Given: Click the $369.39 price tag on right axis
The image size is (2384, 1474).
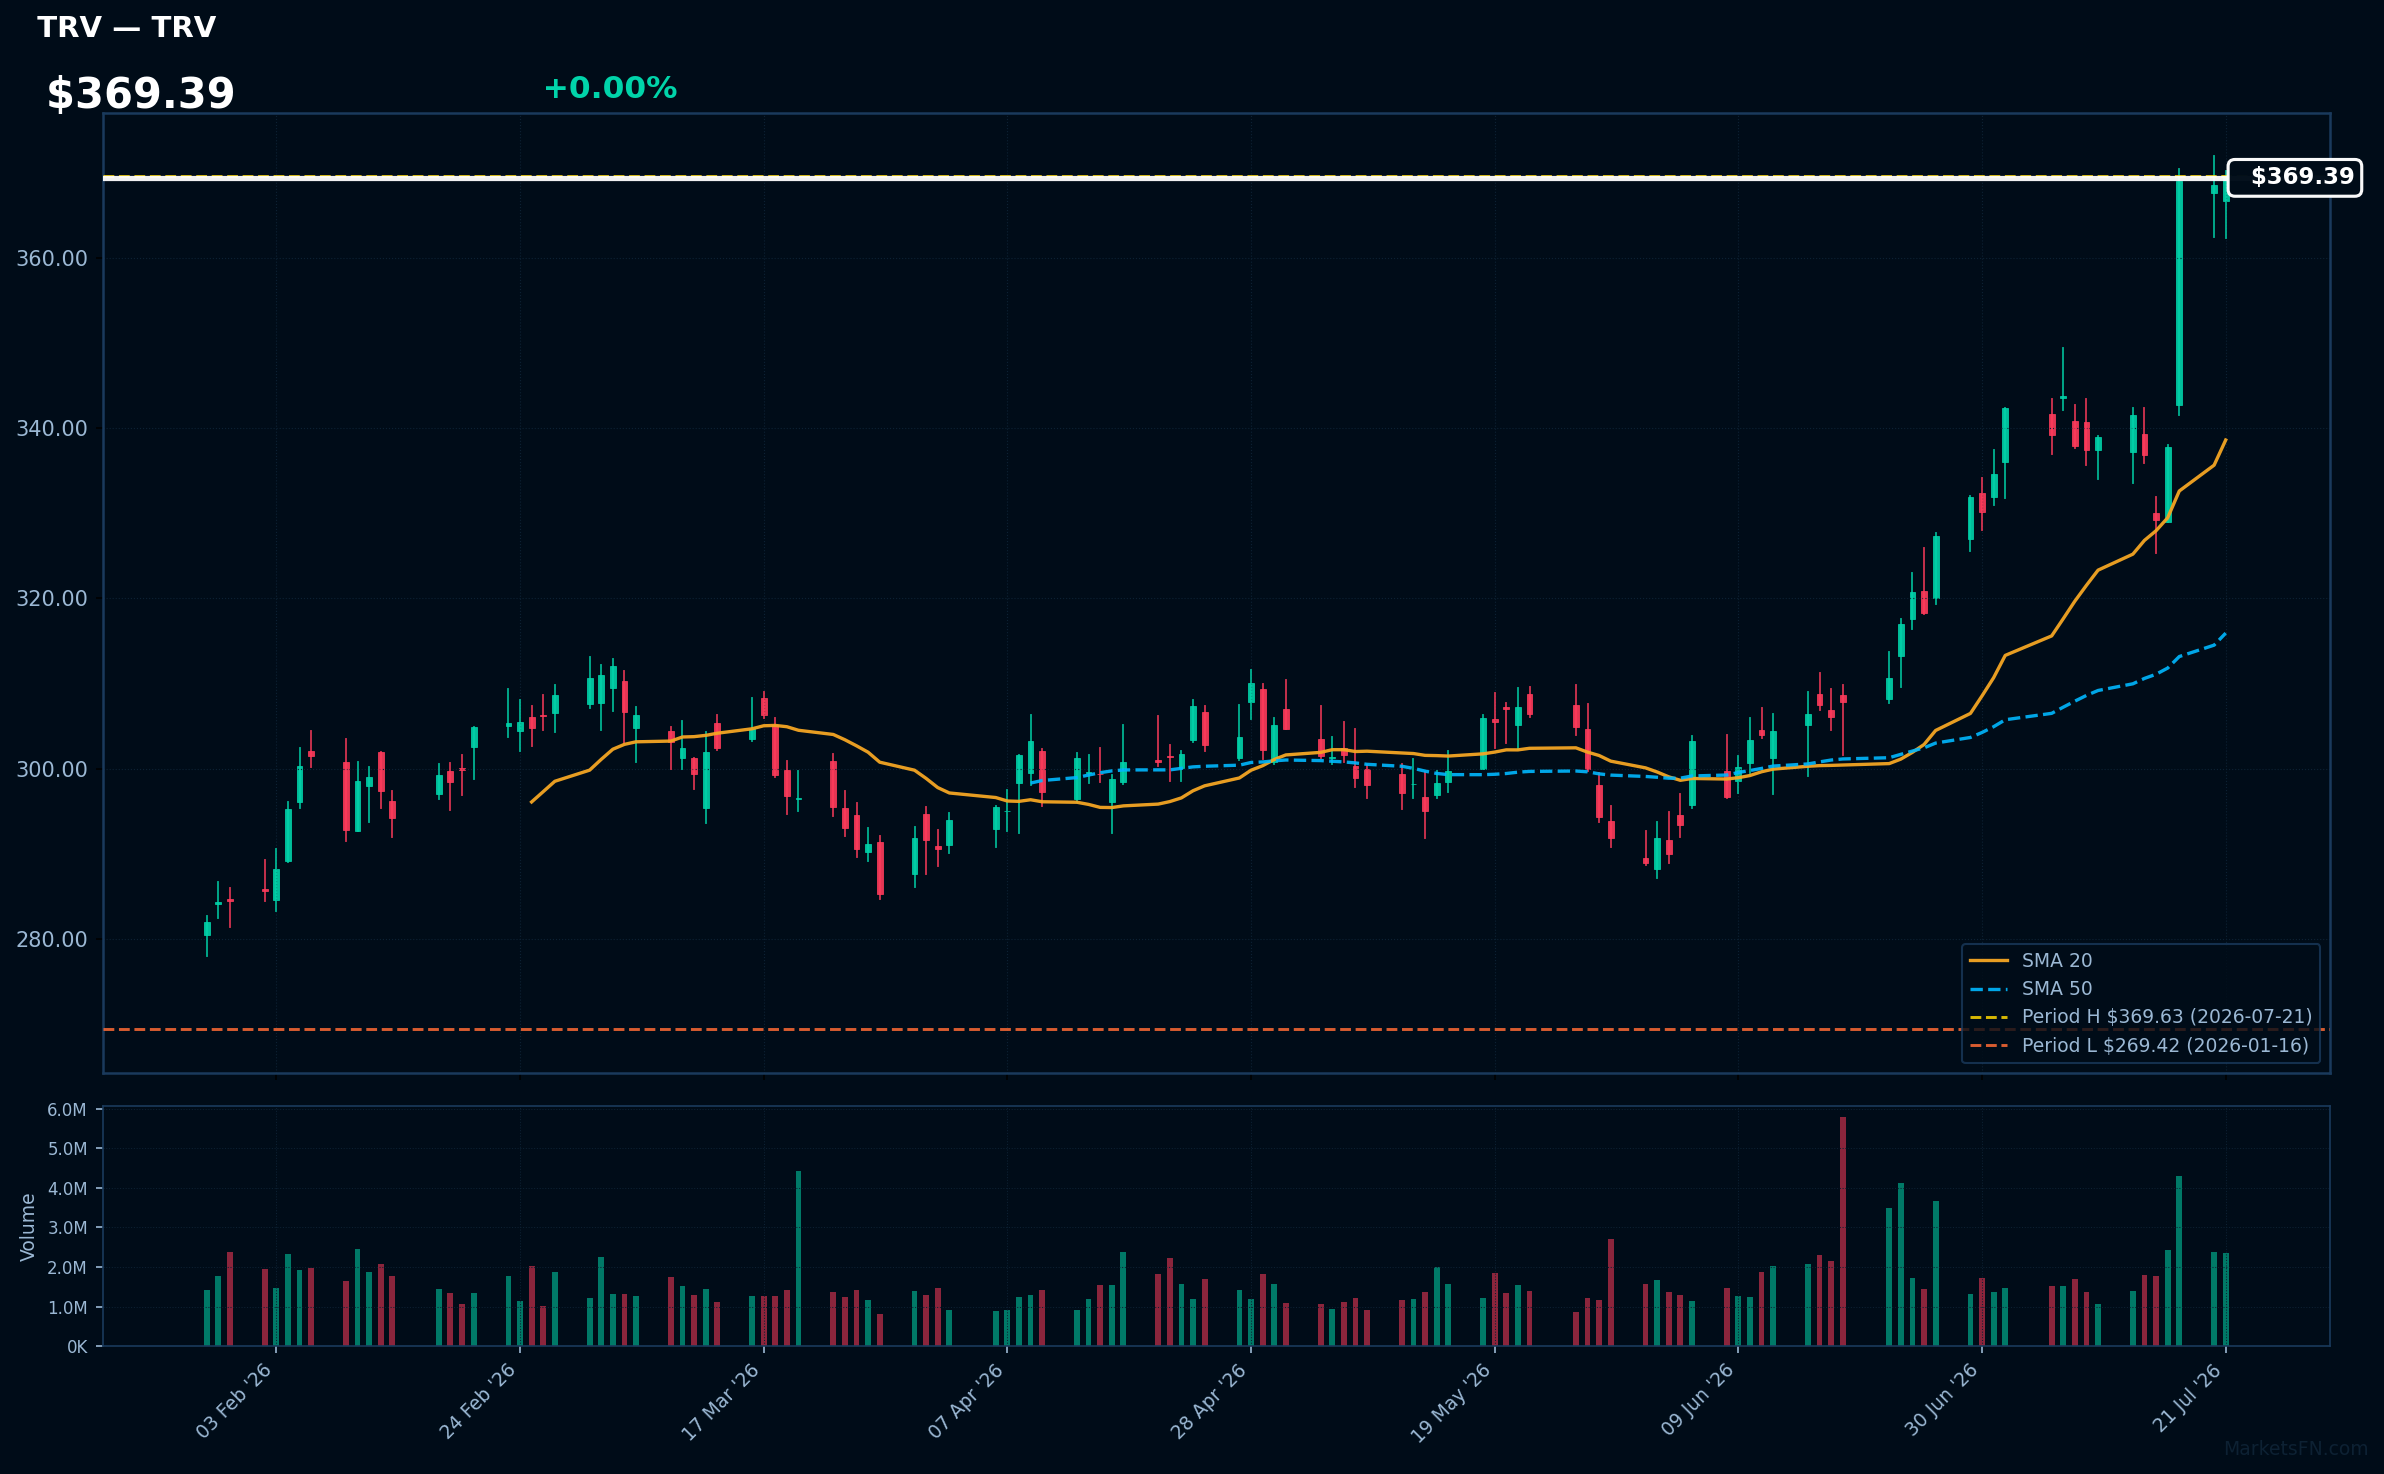Looking at the screenshot, I should click(2295, 177).
